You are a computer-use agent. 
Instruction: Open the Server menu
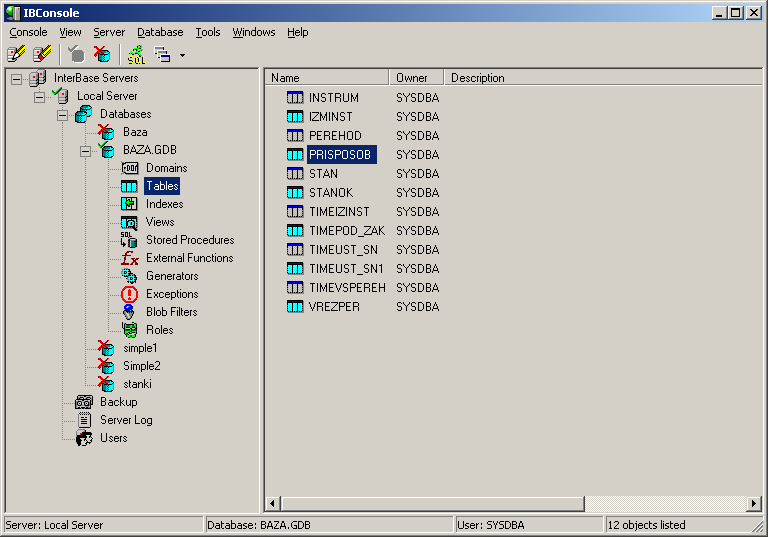click(109, 32)
